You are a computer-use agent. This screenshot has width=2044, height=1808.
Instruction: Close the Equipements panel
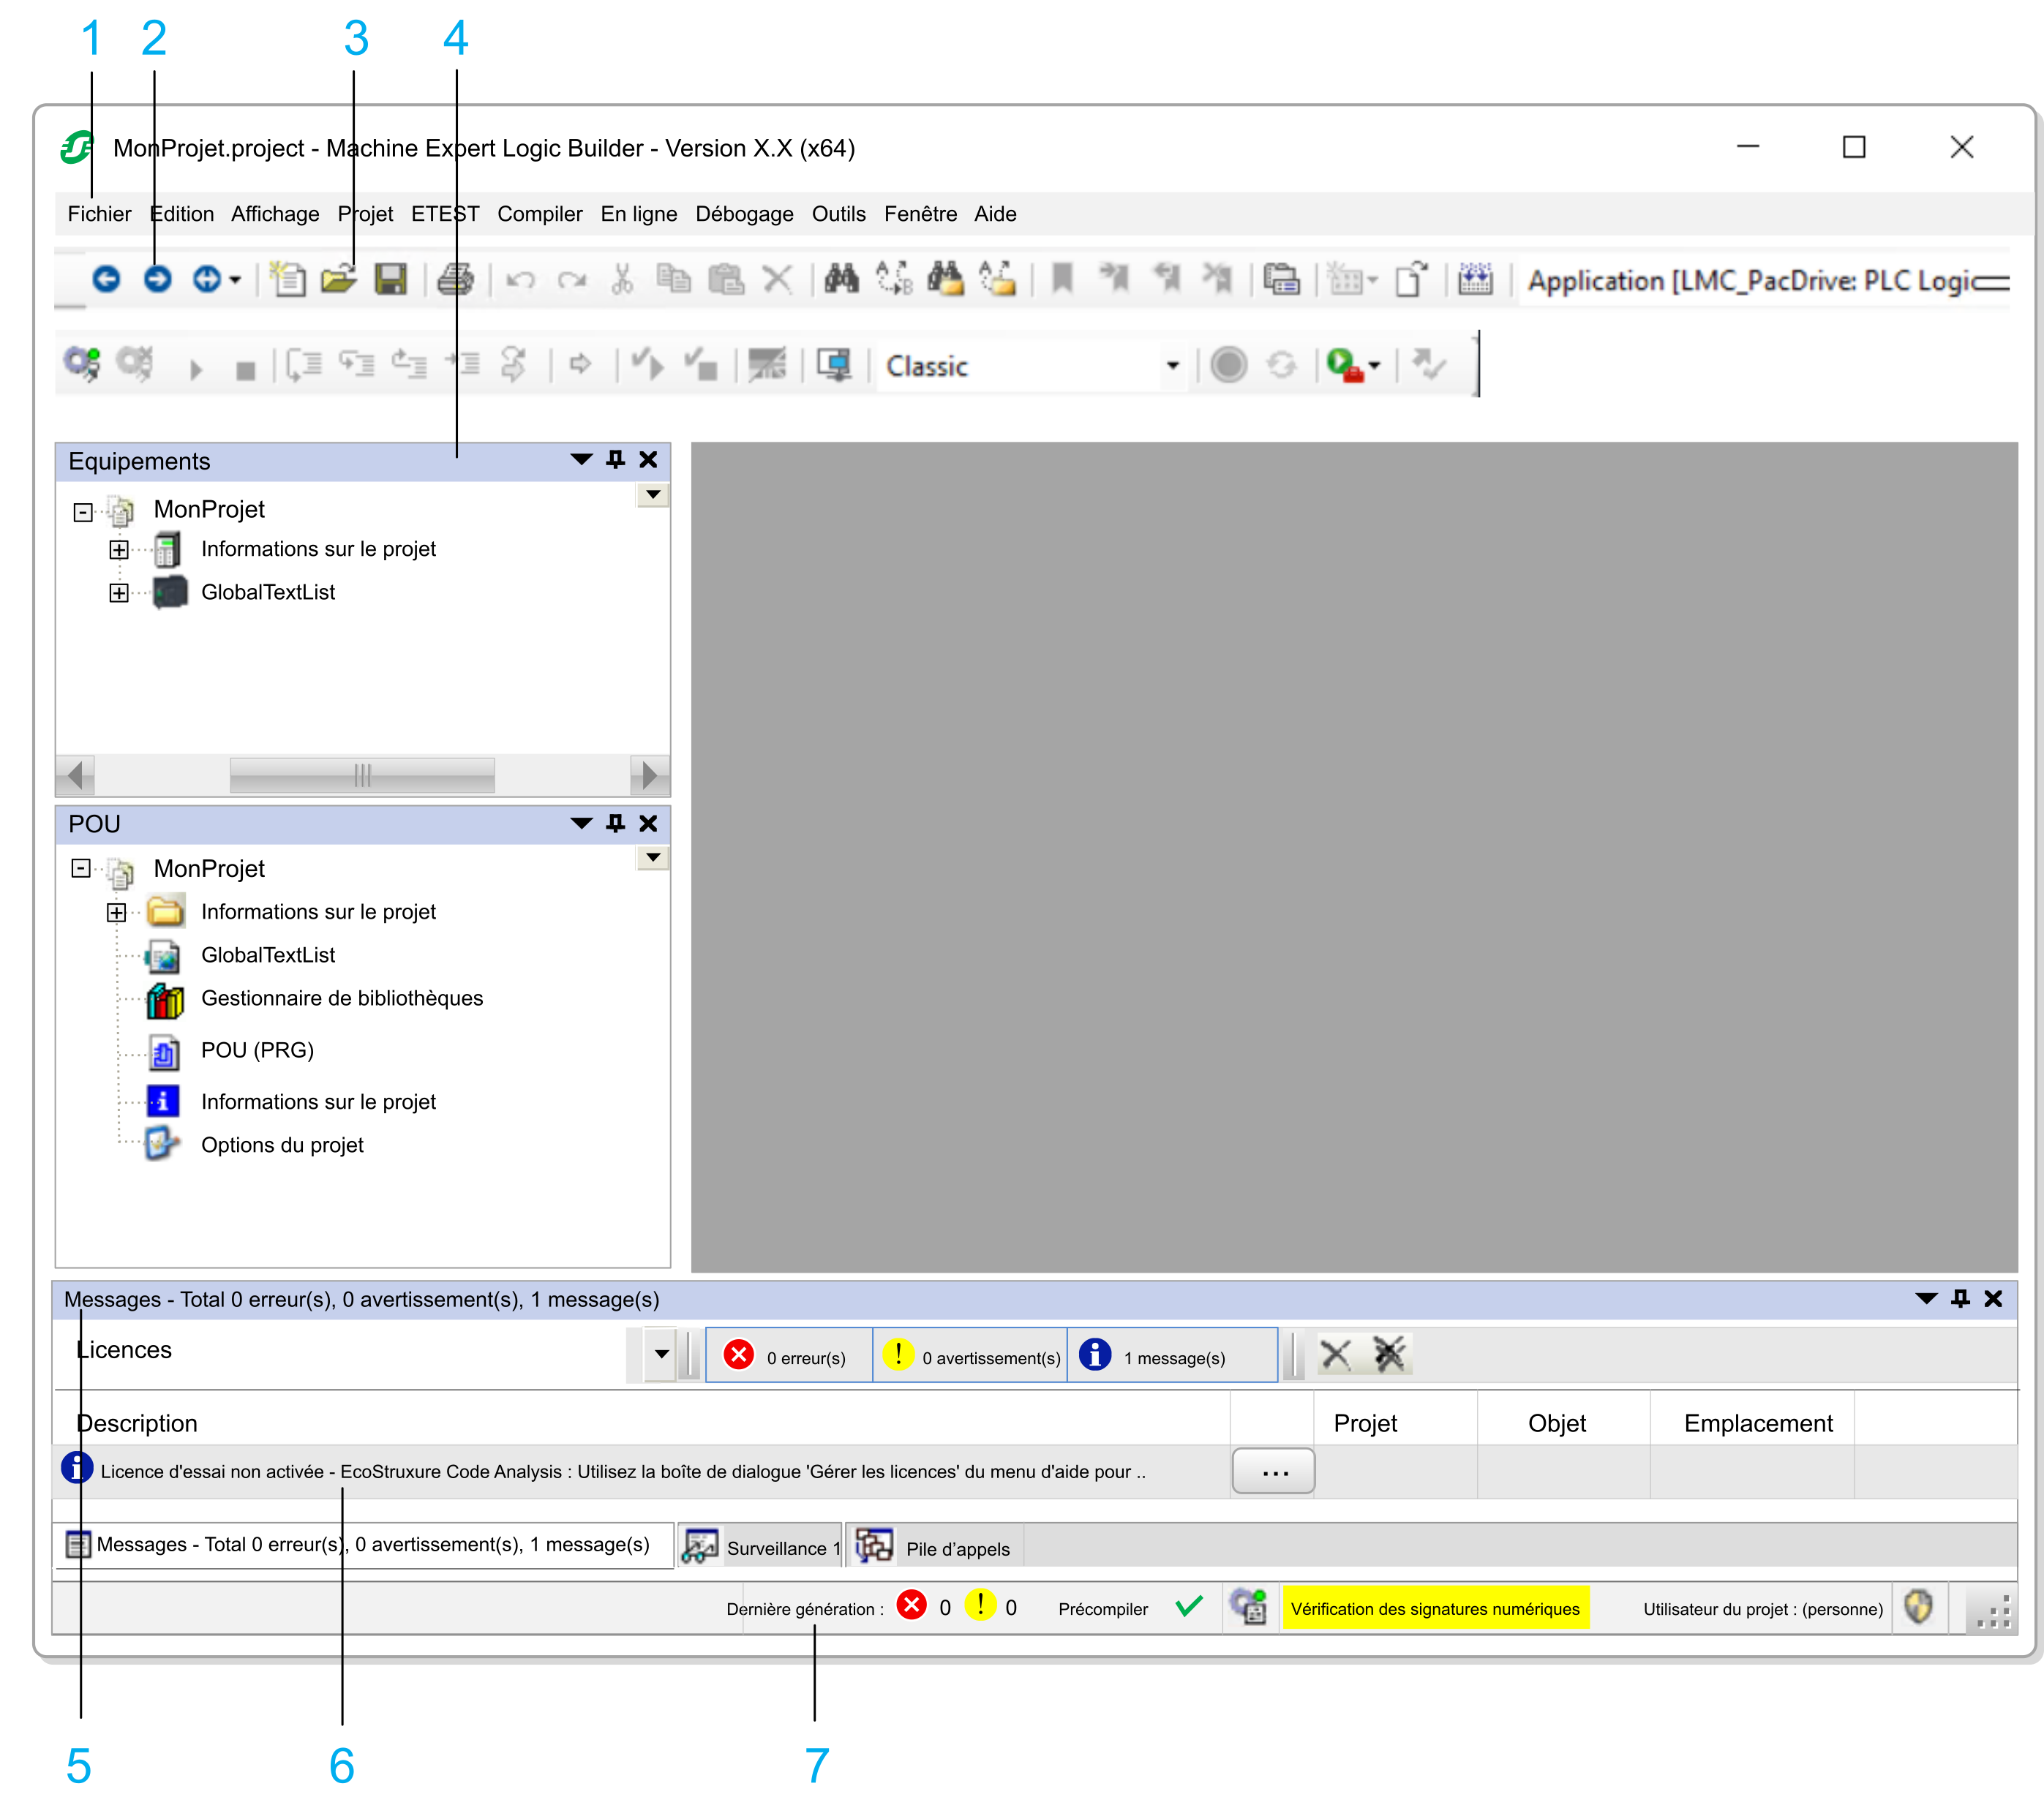click(648, 460)
